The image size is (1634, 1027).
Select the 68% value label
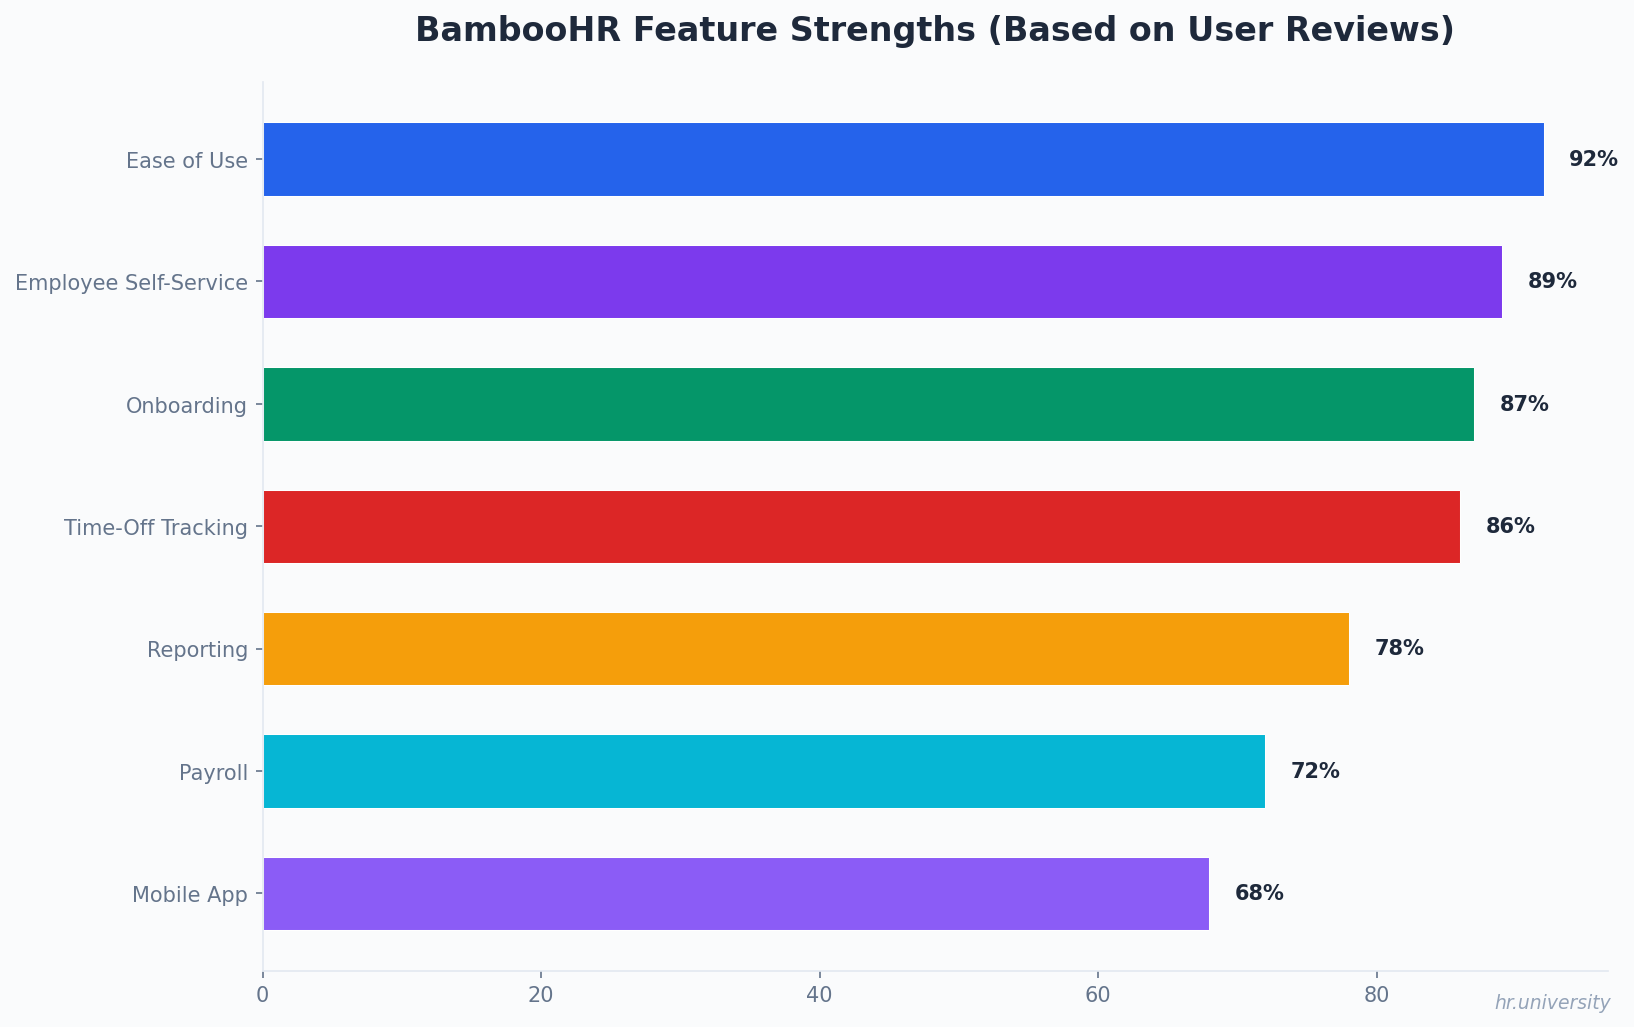click(x=1258, y=894)
